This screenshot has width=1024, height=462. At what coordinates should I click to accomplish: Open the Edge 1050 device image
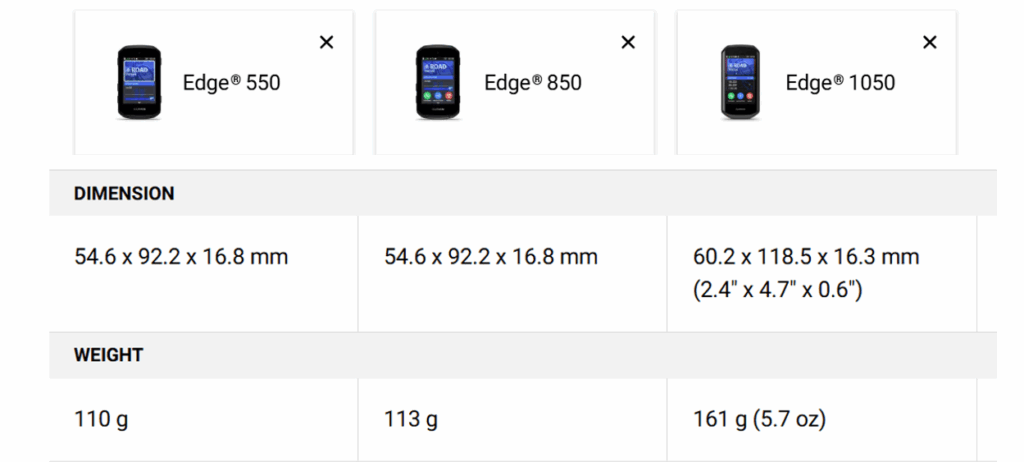(x=741, y=83)
